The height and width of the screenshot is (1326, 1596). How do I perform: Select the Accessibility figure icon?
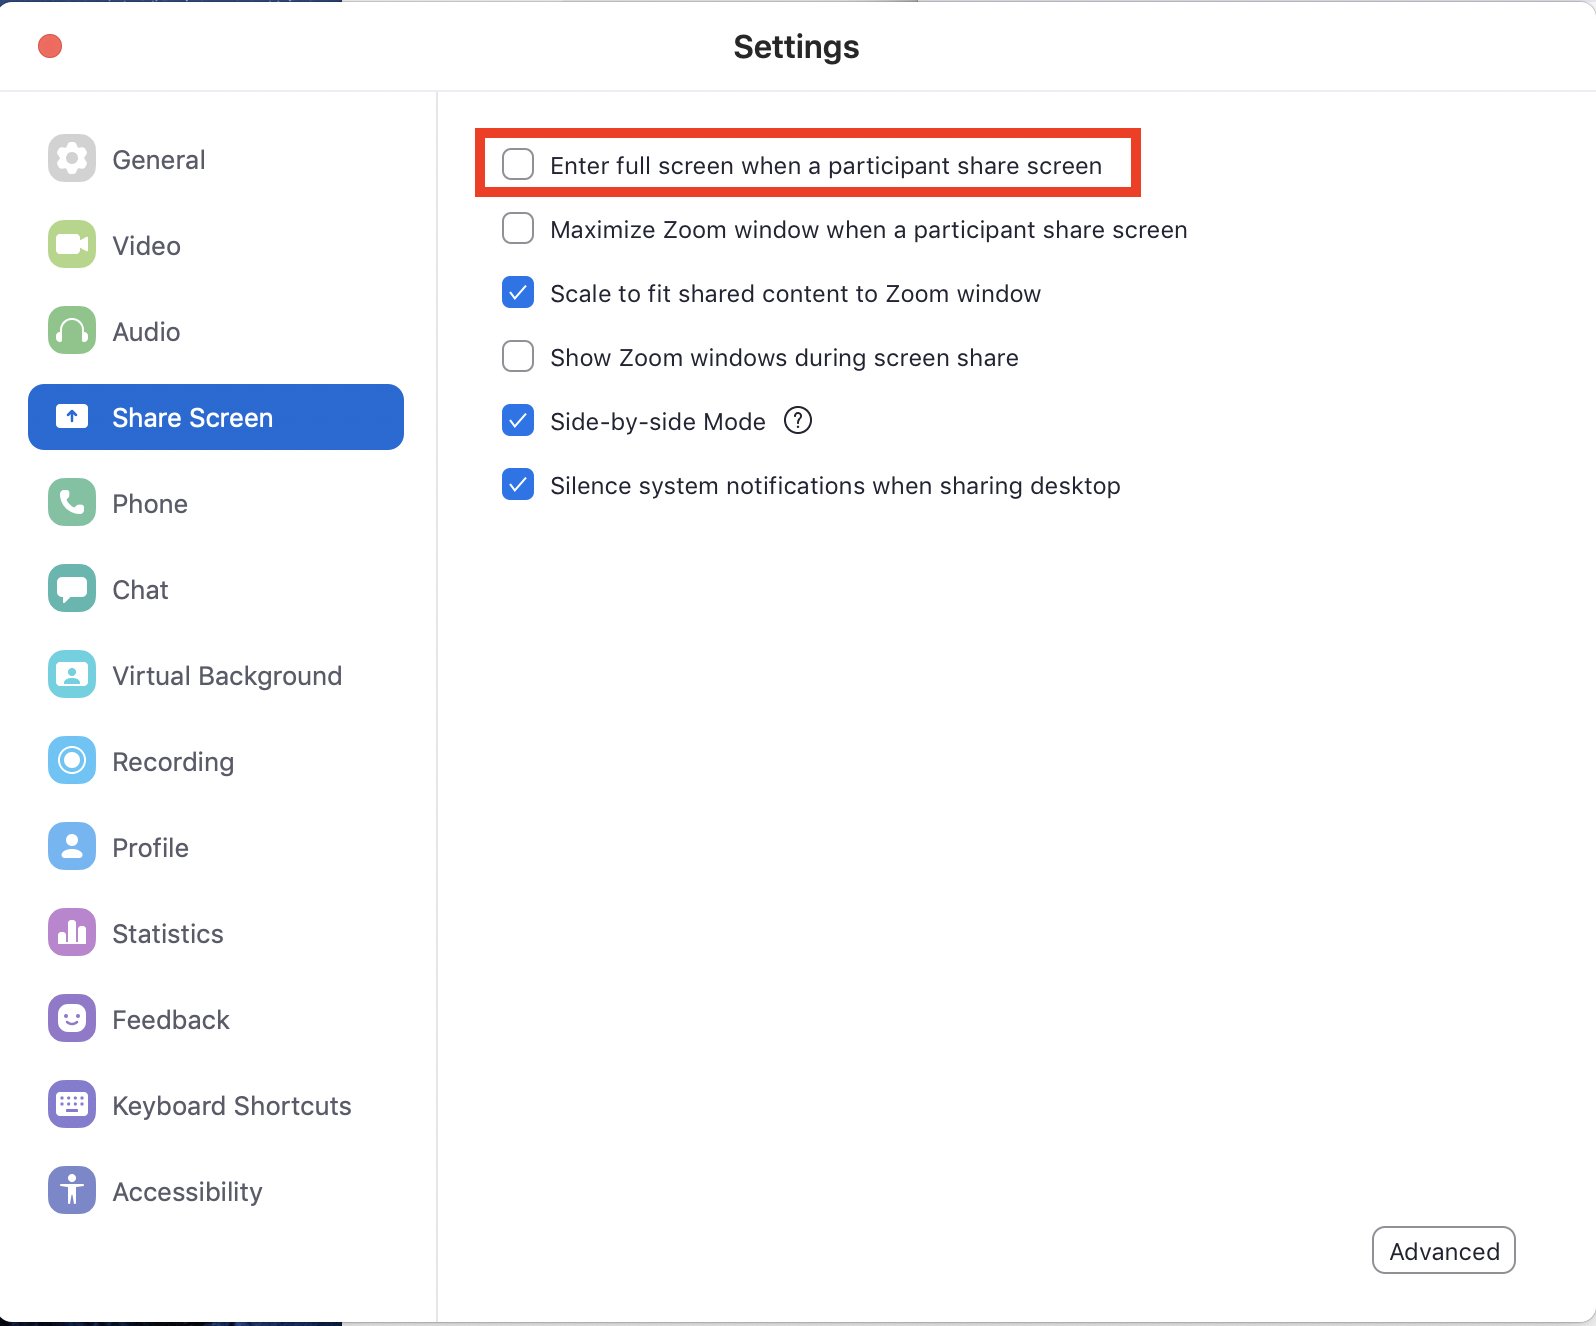click(x=72, y=1190)
